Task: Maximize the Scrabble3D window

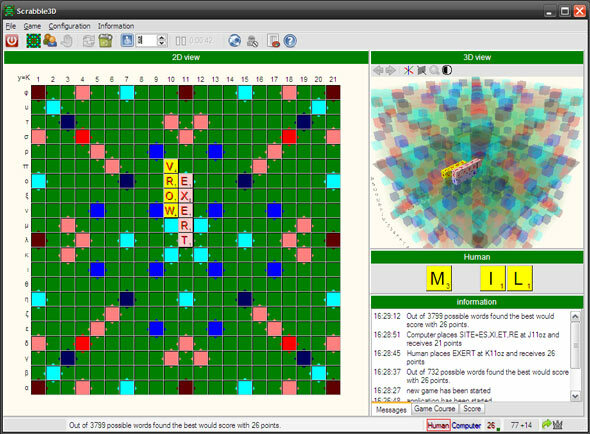Action: 565,11
